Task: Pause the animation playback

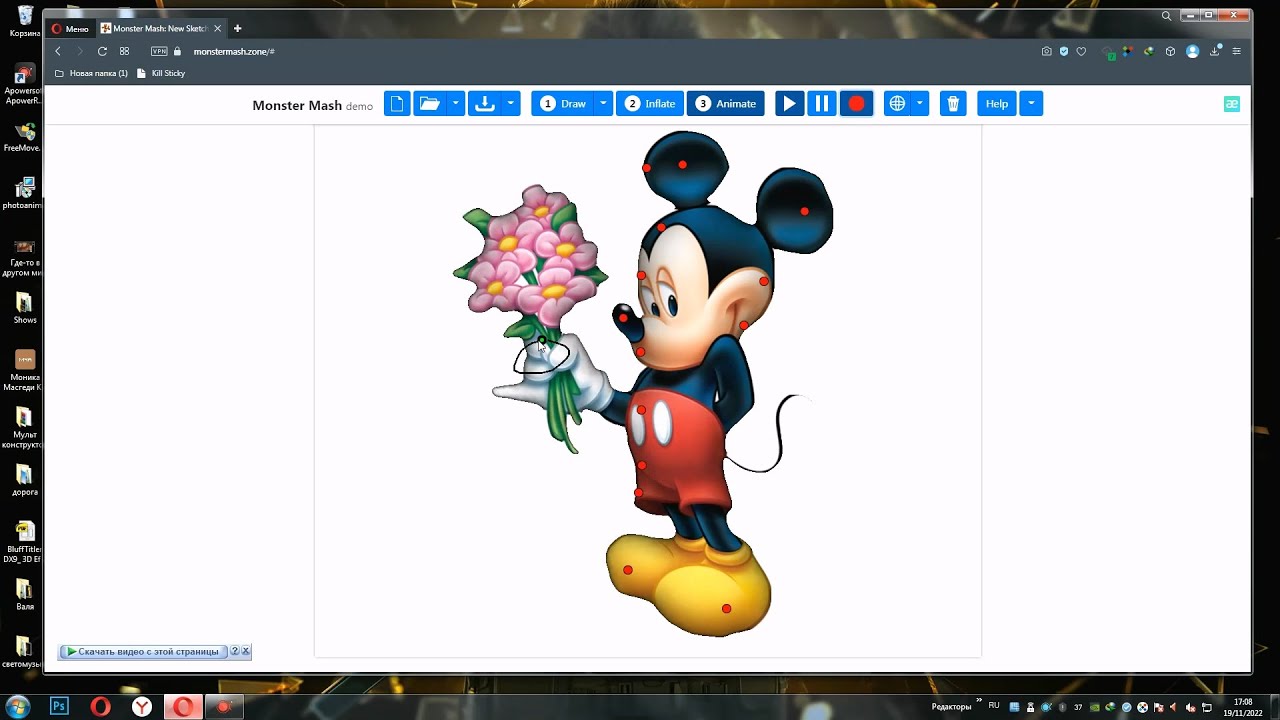Action: 822,104
